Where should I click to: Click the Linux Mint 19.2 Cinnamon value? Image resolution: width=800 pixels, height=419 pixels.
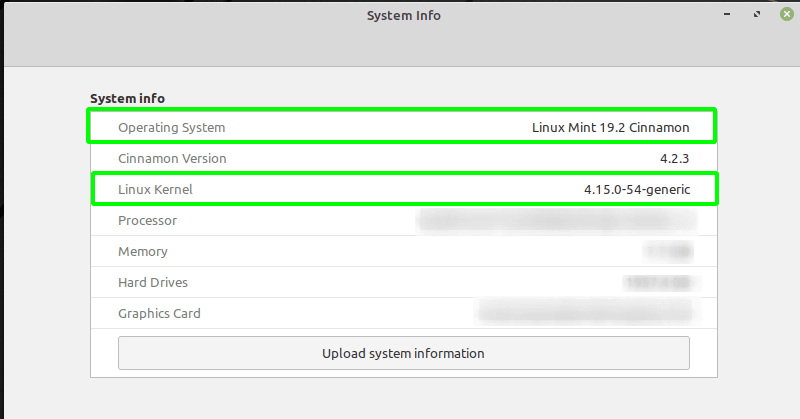[x=610, y=127]
